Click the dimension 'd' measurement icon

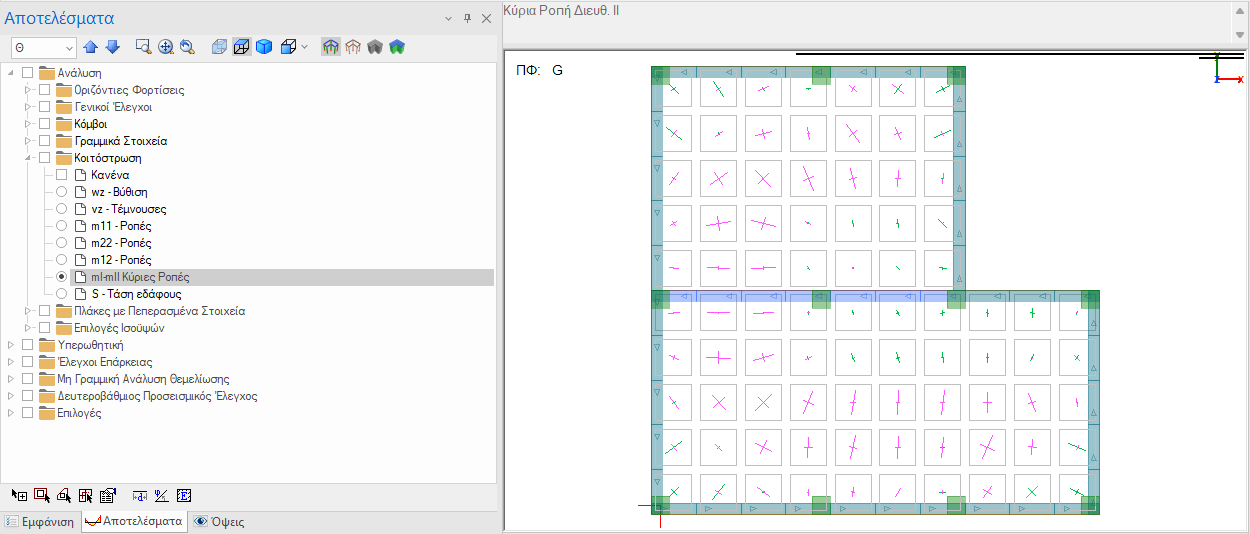[x=140, y=495]
